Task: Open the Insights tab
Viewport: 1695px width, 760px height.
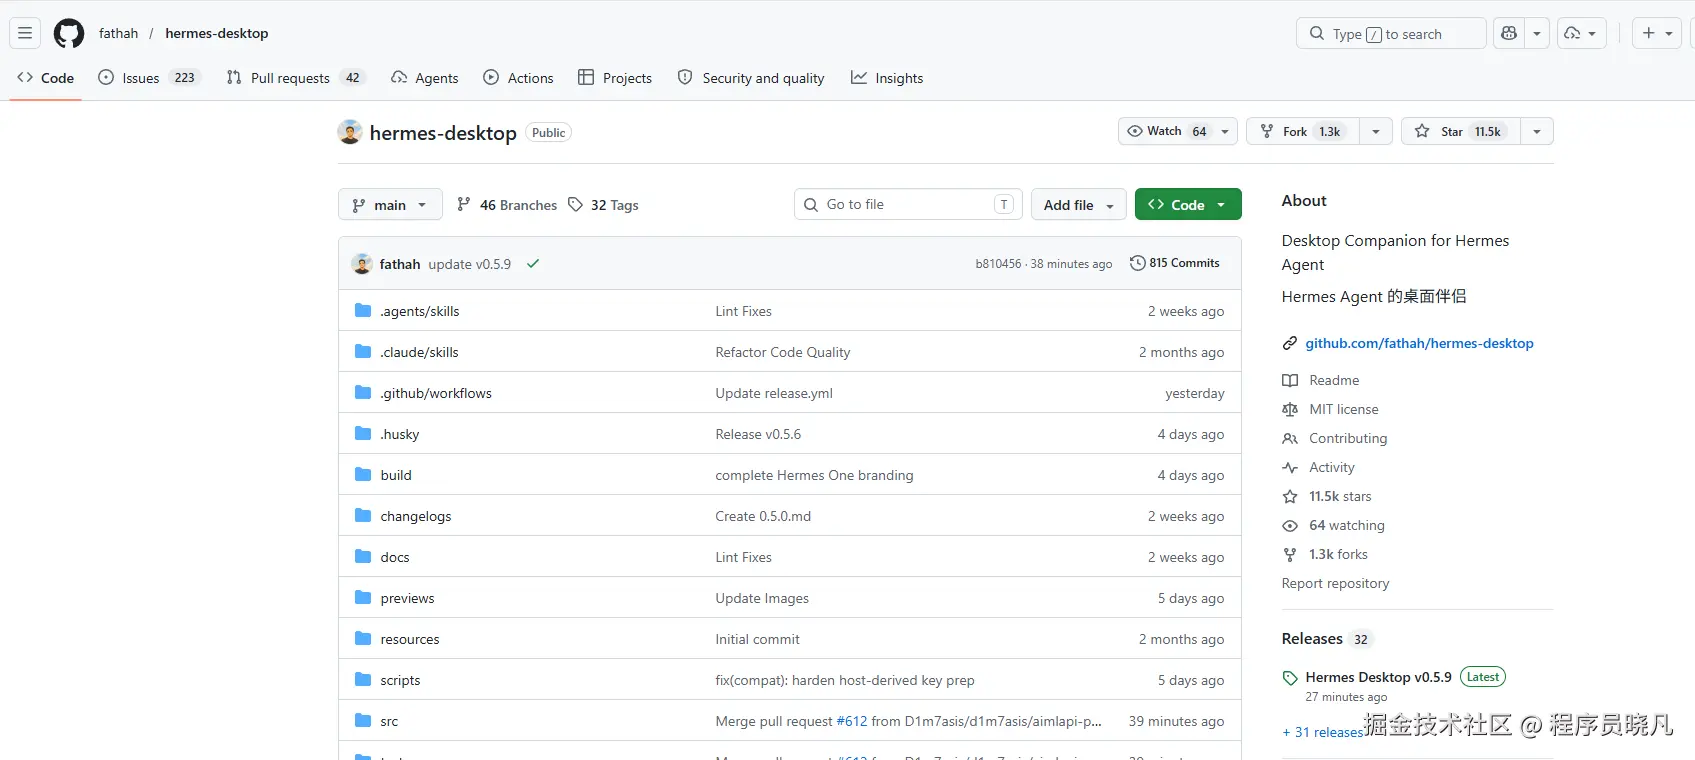Action: click(x=887, y=78)
